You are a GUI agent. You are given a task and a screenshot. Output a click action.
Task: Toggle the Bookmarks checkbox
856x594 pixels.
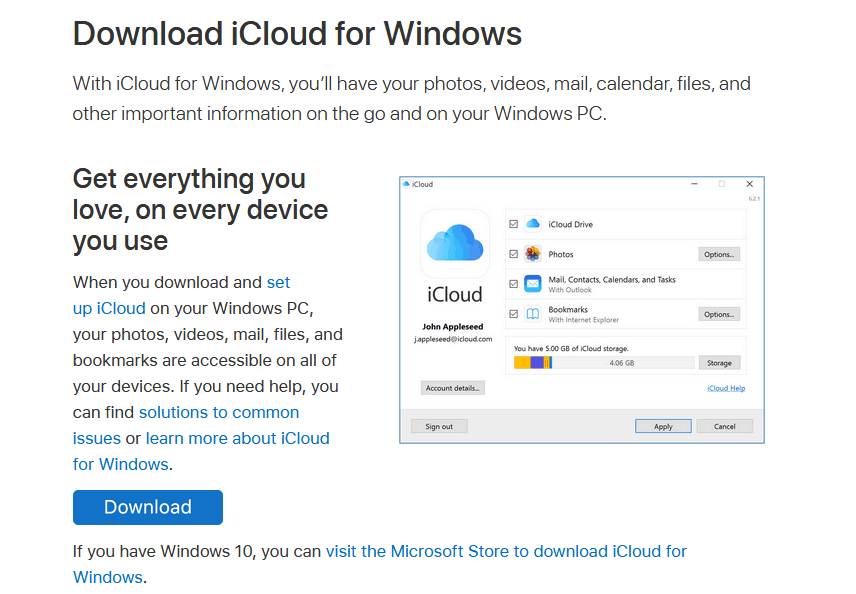tap(514, 314)
